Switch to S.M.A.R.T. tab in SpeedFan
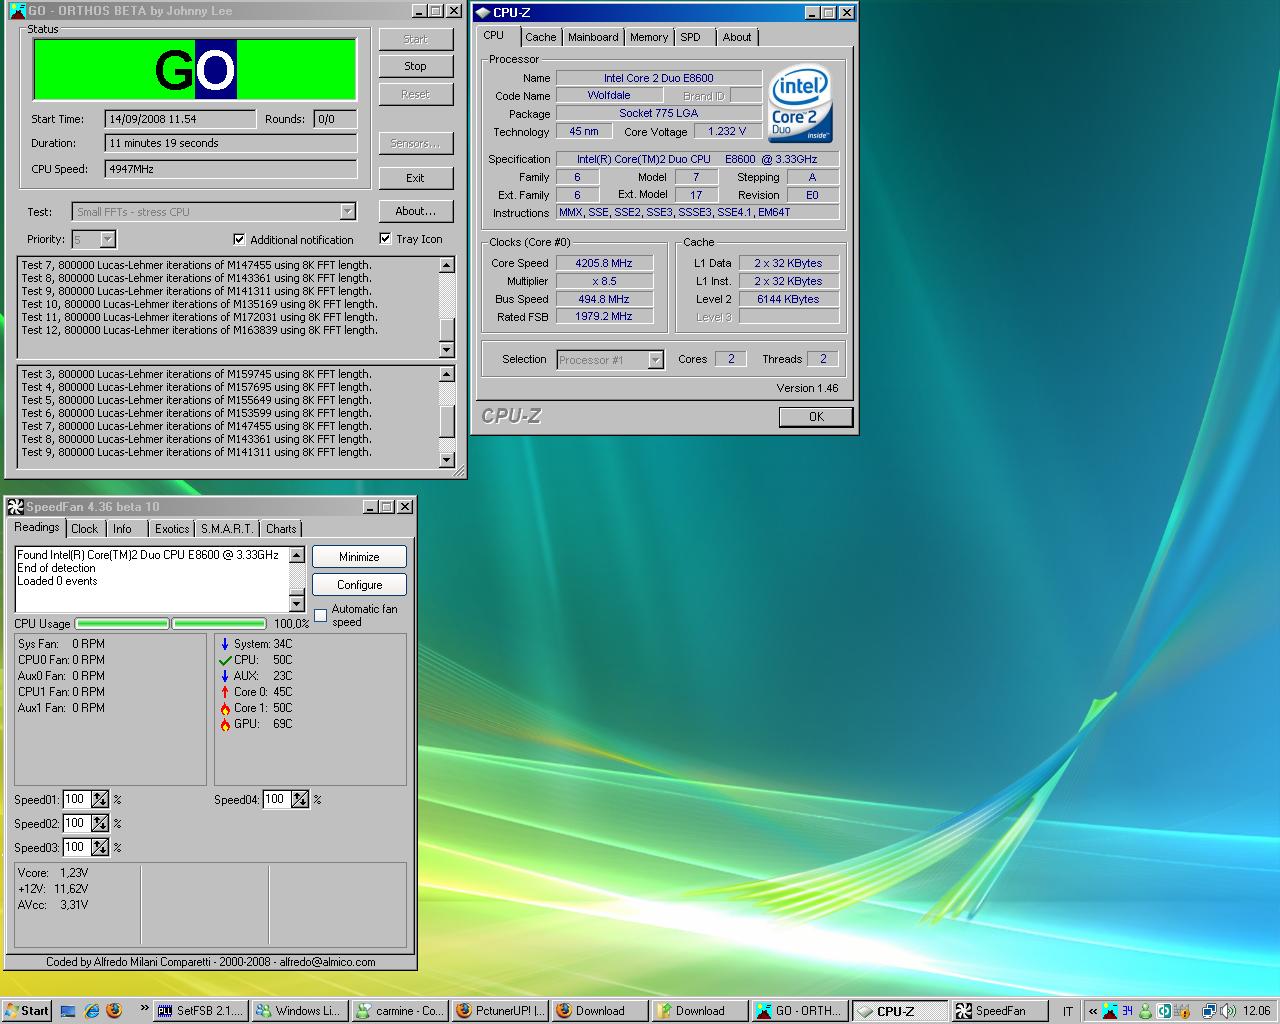 click(227, 529)
